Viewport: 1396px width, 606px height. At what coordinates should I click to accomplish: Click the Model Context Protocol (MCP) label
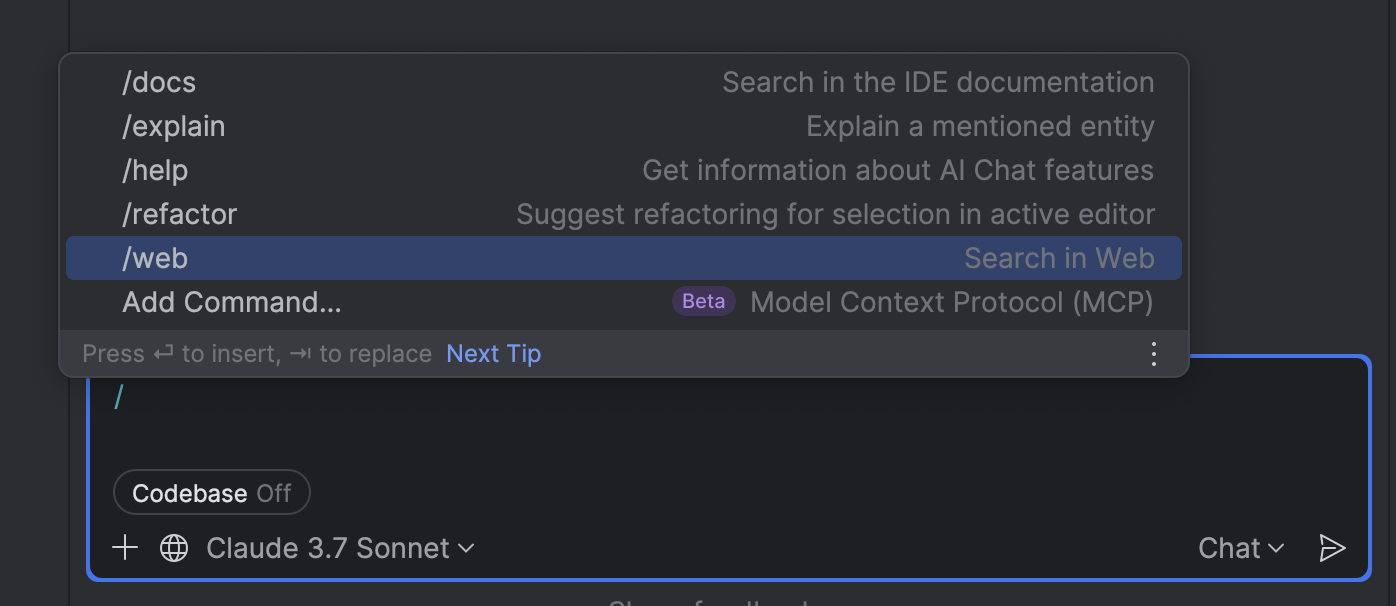[x=951, y=302]
